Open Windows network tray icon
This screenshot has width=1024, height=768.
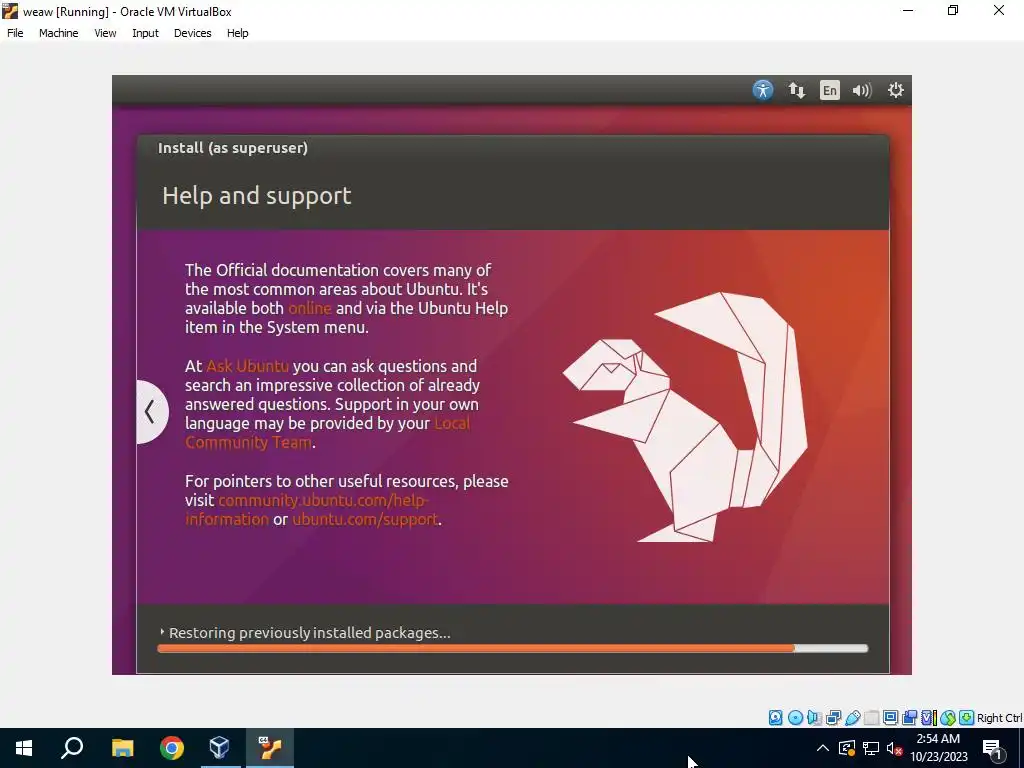[x=871, y=748]
